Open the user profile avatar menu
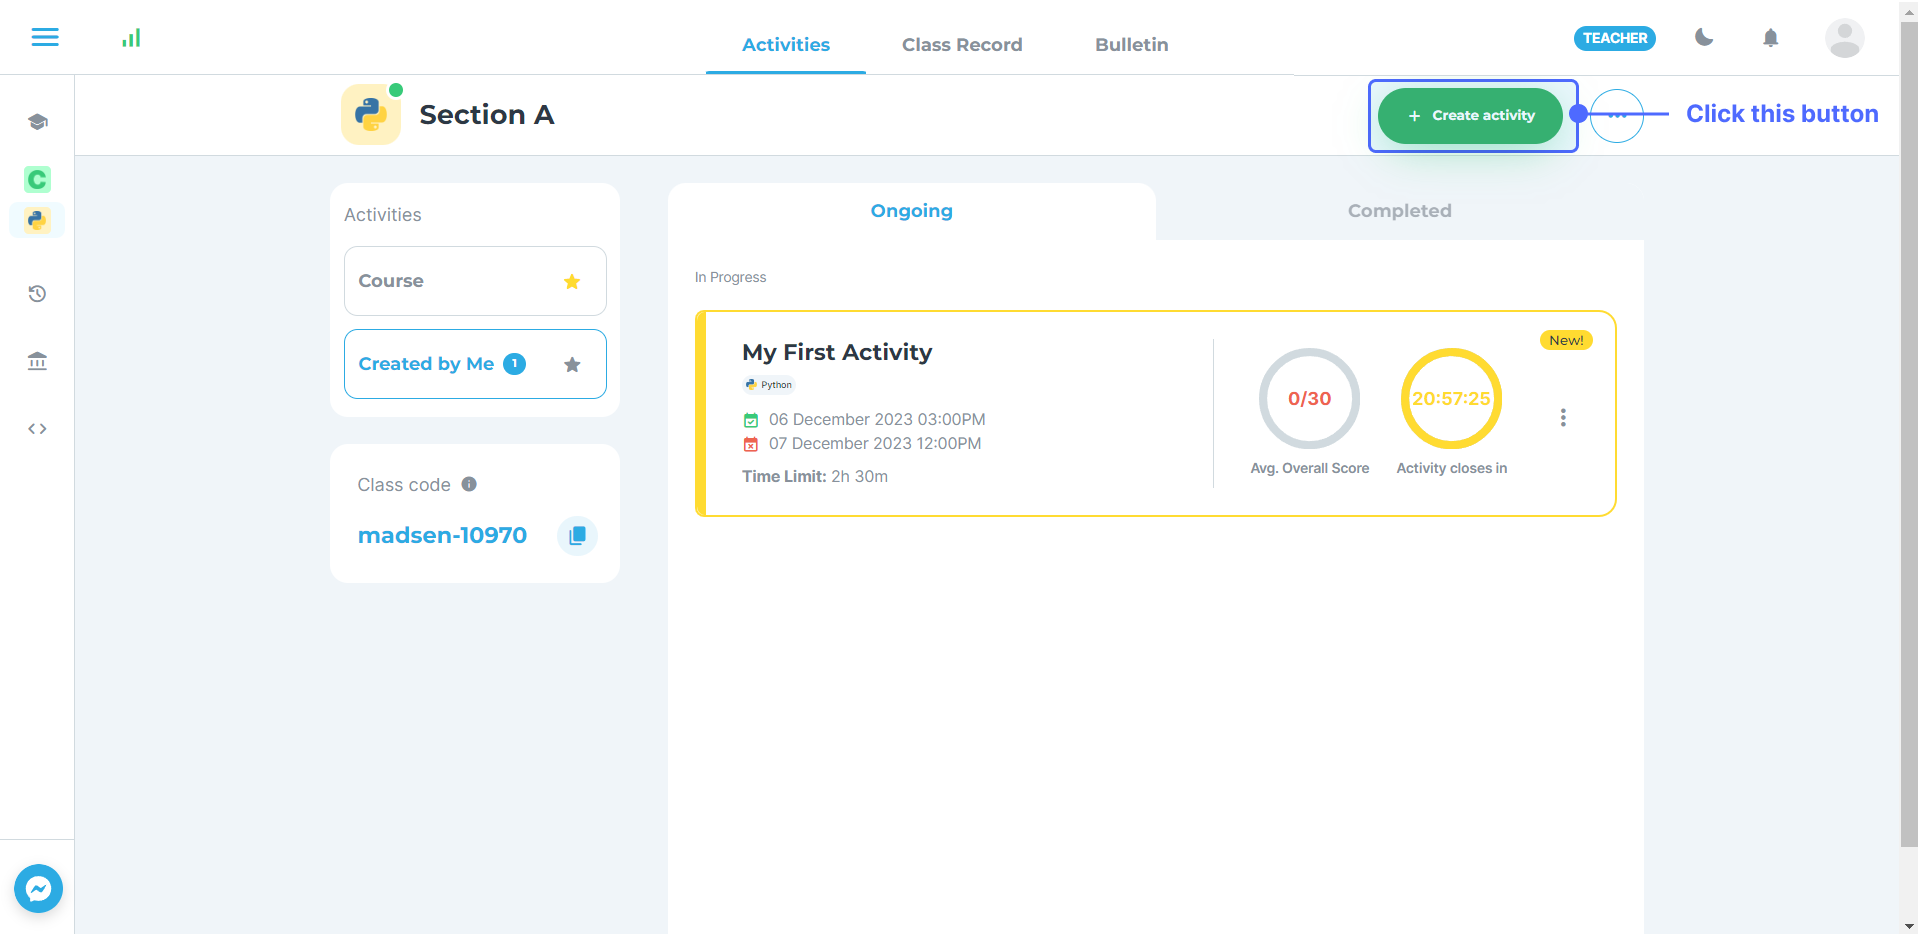This screenshot has height=934, width=1918. point(1844,39)
